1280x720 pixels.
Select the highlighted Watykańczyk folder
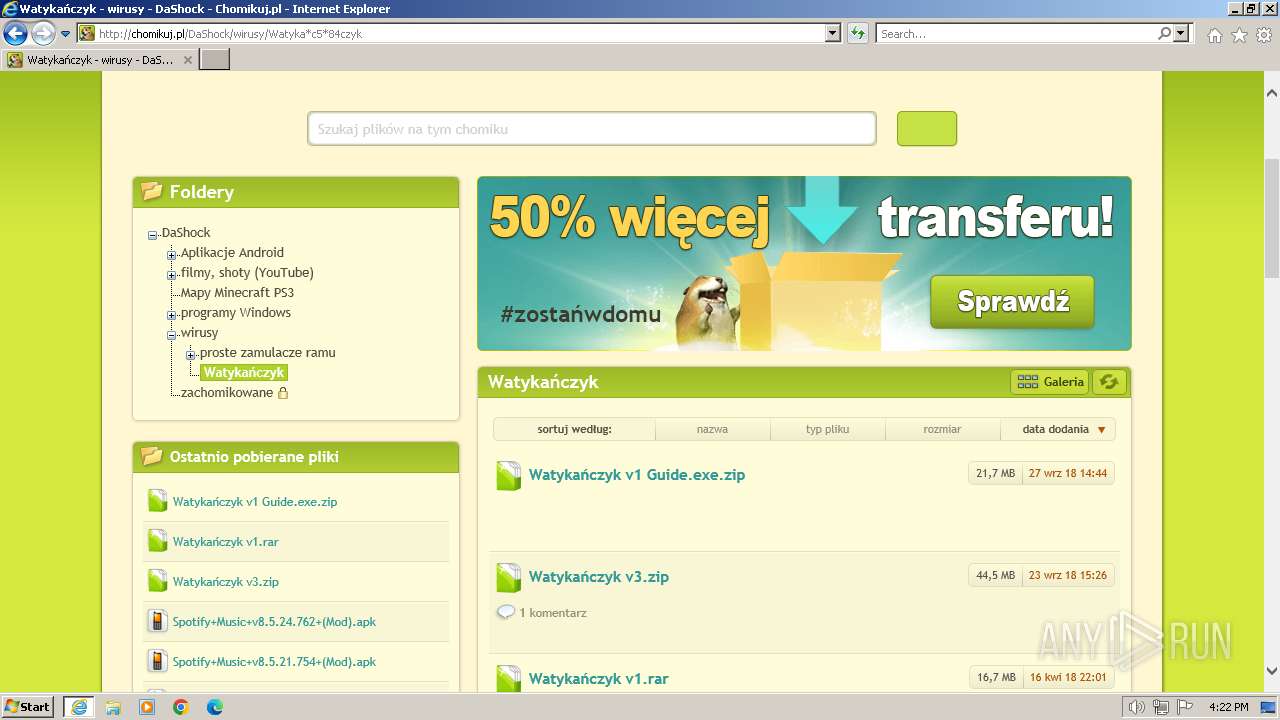[x=244, y=372]
